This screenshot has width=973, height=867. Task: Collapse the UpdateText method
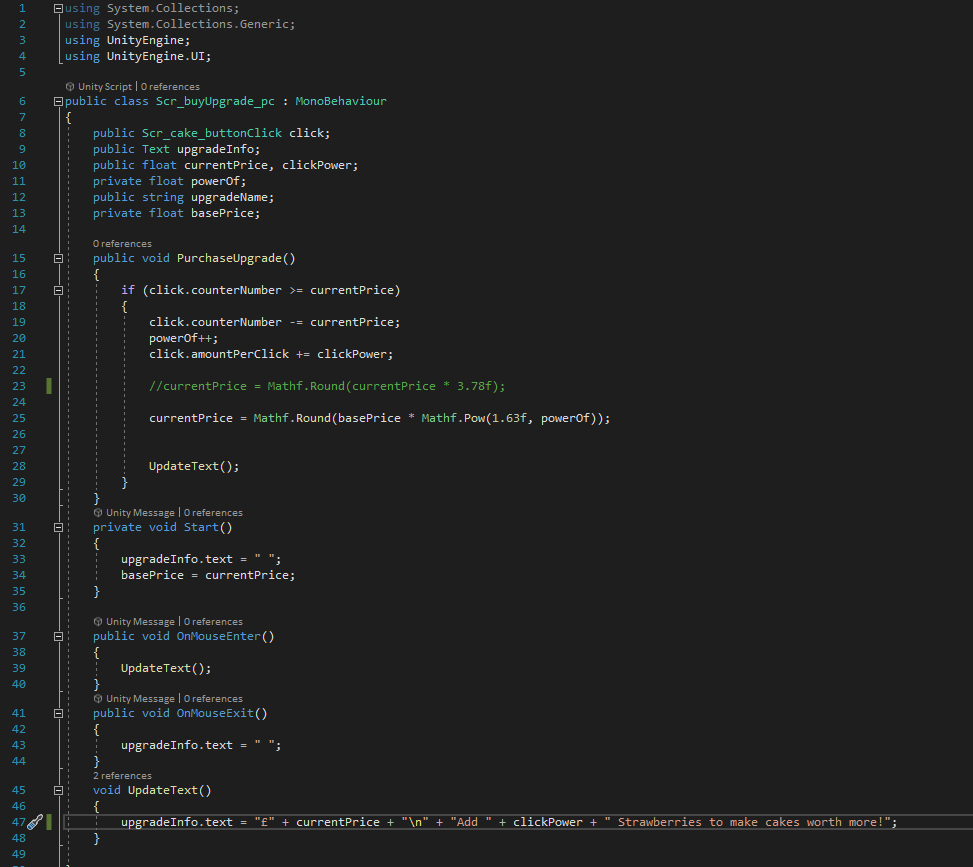pyautogui.click(x=58, y=790)
